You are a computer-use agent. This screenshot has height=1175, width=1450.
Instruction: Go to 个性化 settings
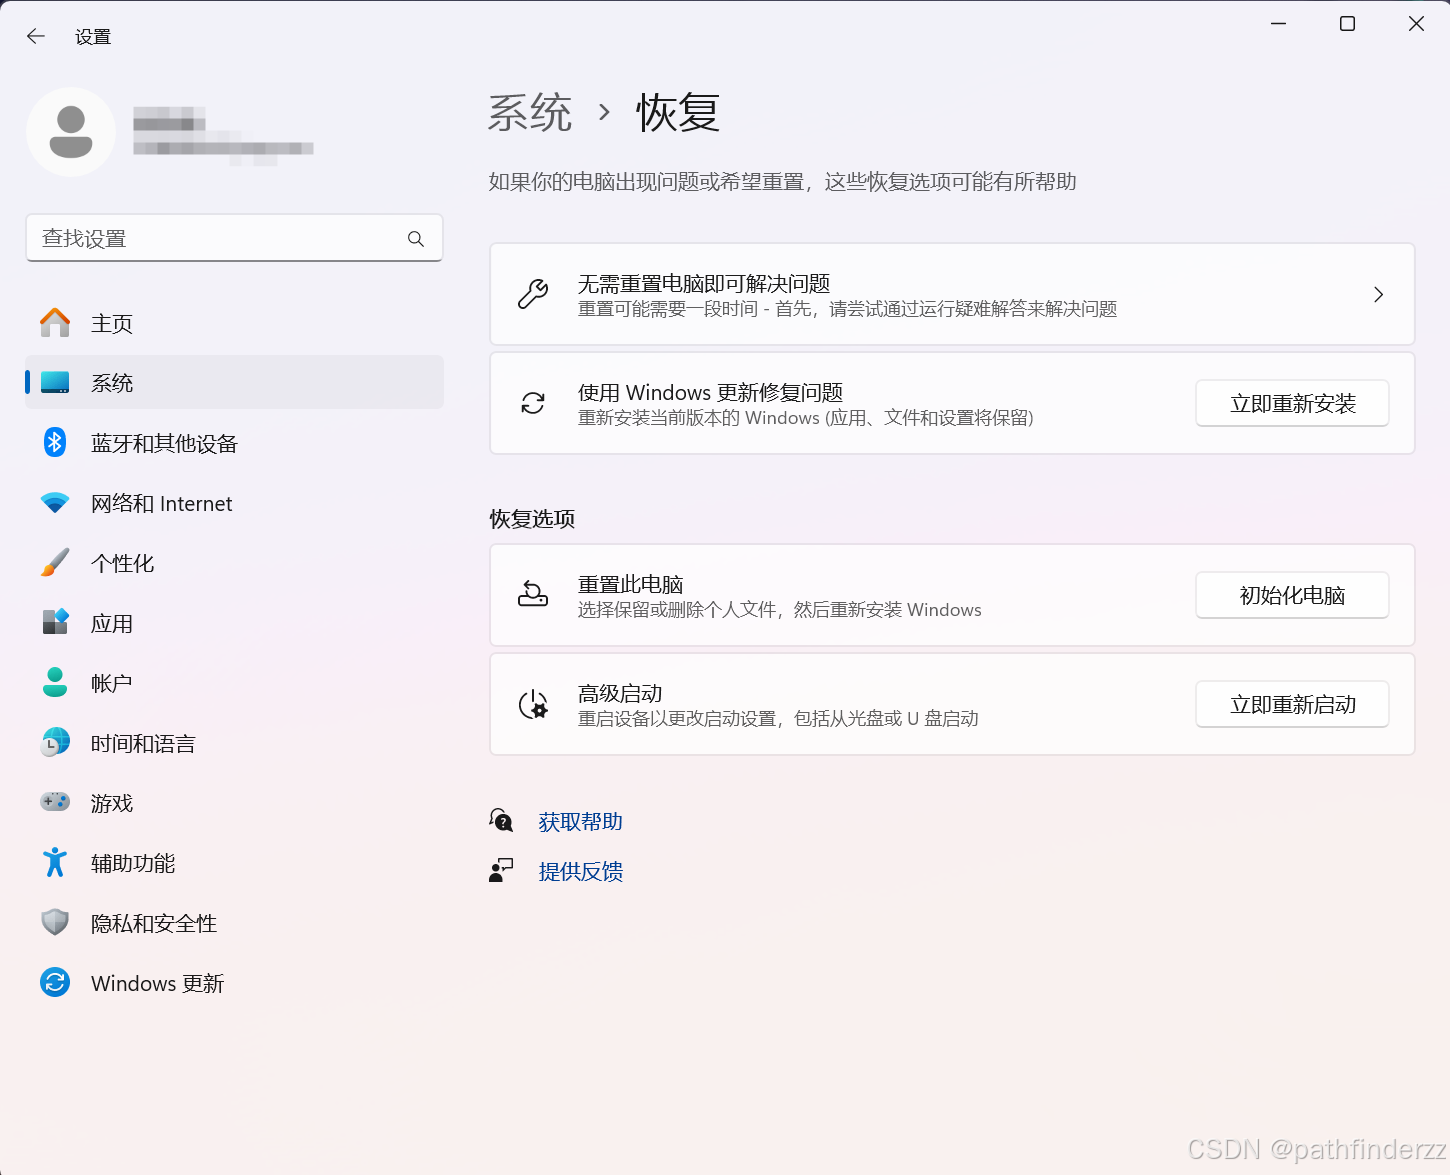click(x=234, y=563)
